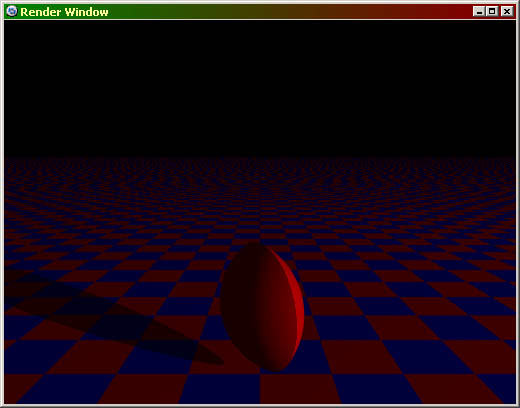Click the Render Window application icon
The width and height of the screenshot is (520, 408).
point(12,11)
